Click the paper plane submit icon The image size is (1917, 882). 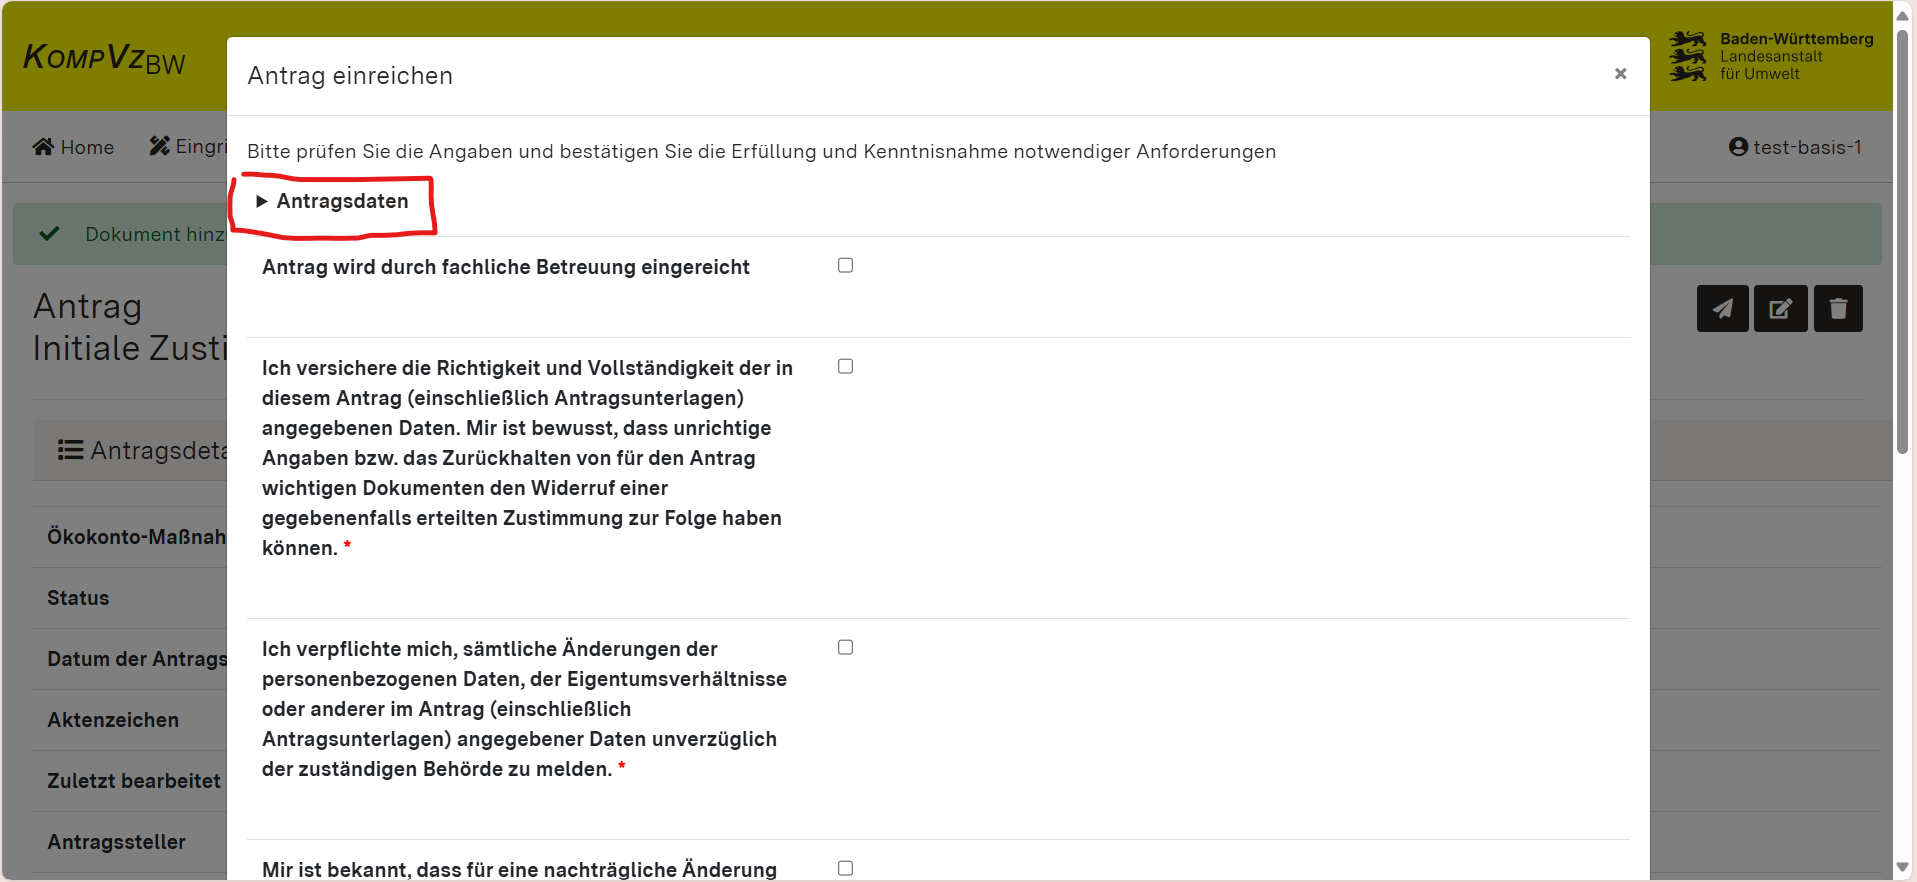tap(1722, 309)
